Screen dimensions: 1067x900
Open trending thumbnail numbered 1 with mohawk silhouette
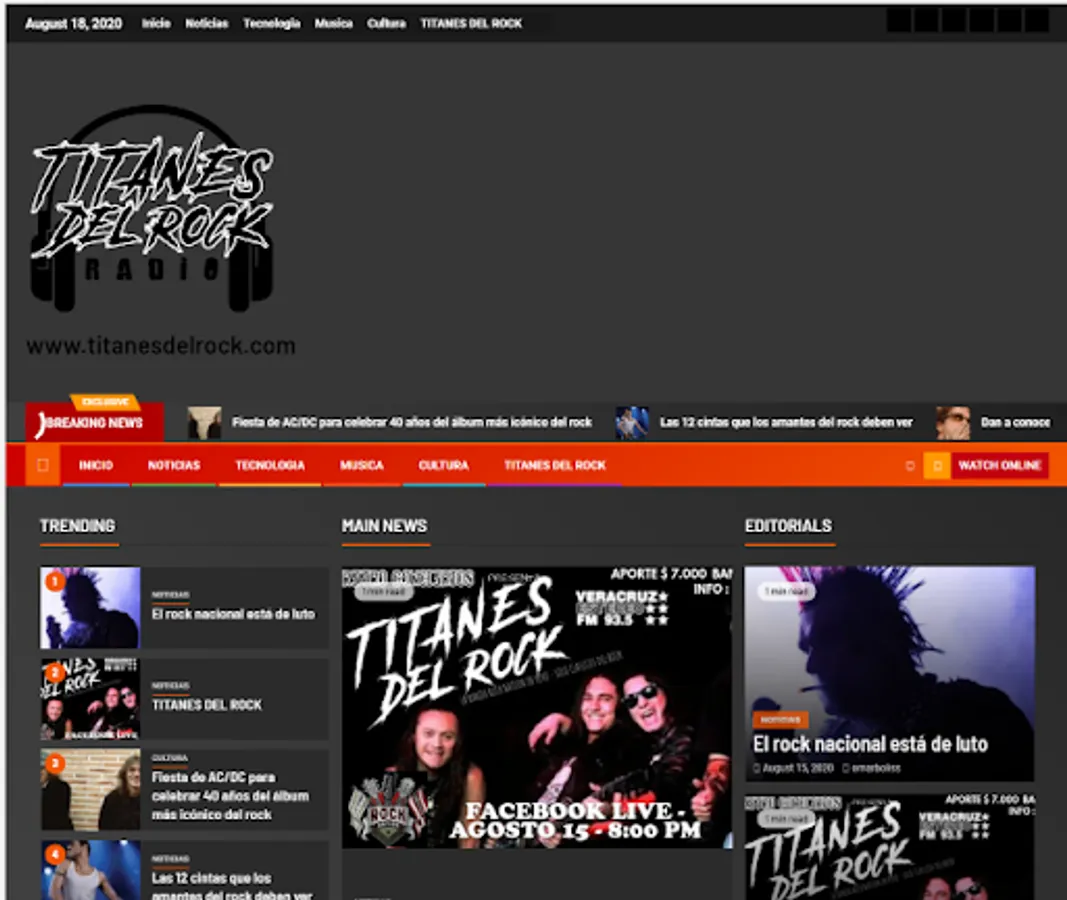point(90,607)
